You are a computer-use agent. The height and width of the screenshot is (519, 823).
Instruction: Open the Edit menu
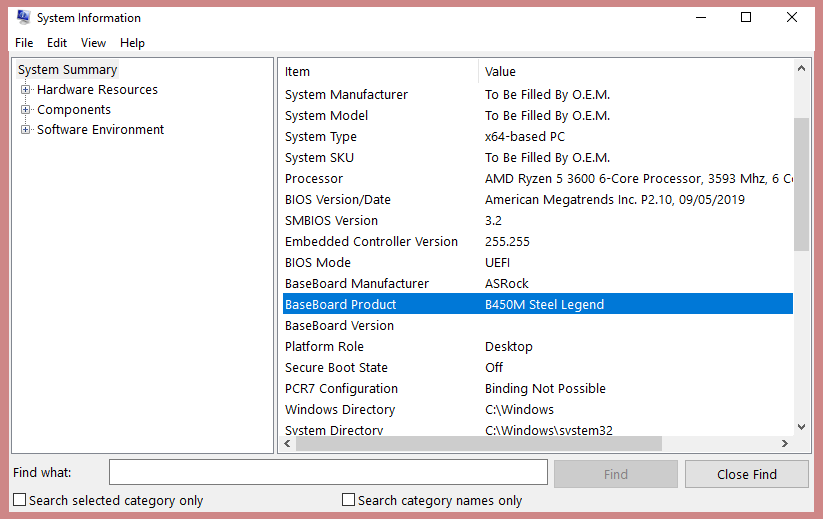[57, 43]
